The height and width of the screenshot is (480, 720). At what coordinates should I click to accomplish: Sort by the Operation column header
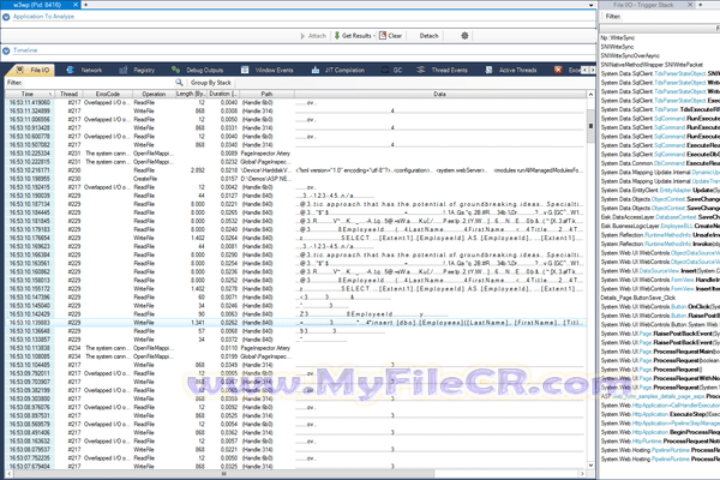[x=154, y=94]
